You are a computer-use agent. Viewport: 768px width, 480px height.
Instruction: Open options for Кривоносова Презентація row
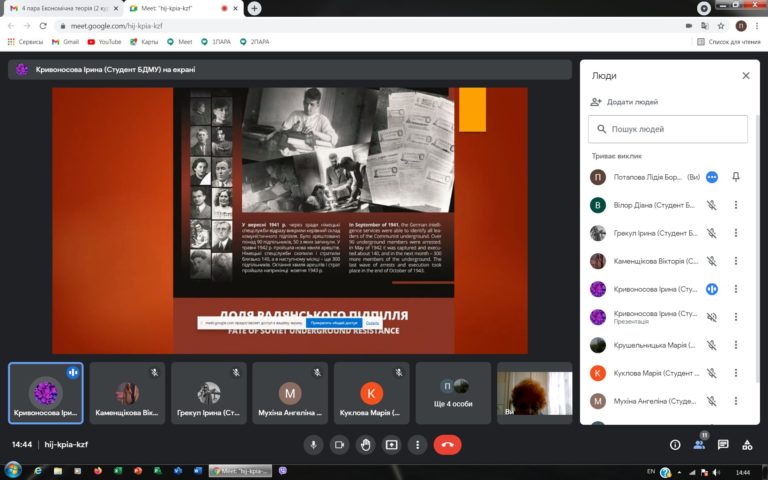736,317
